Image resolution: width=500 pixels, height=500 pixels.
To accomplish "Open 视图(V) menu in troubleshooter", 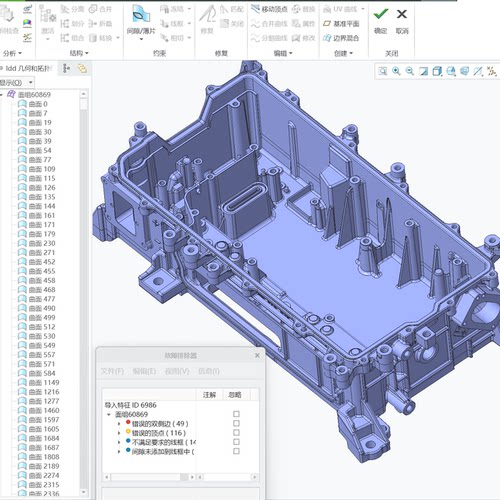I will tap(177, 371).
